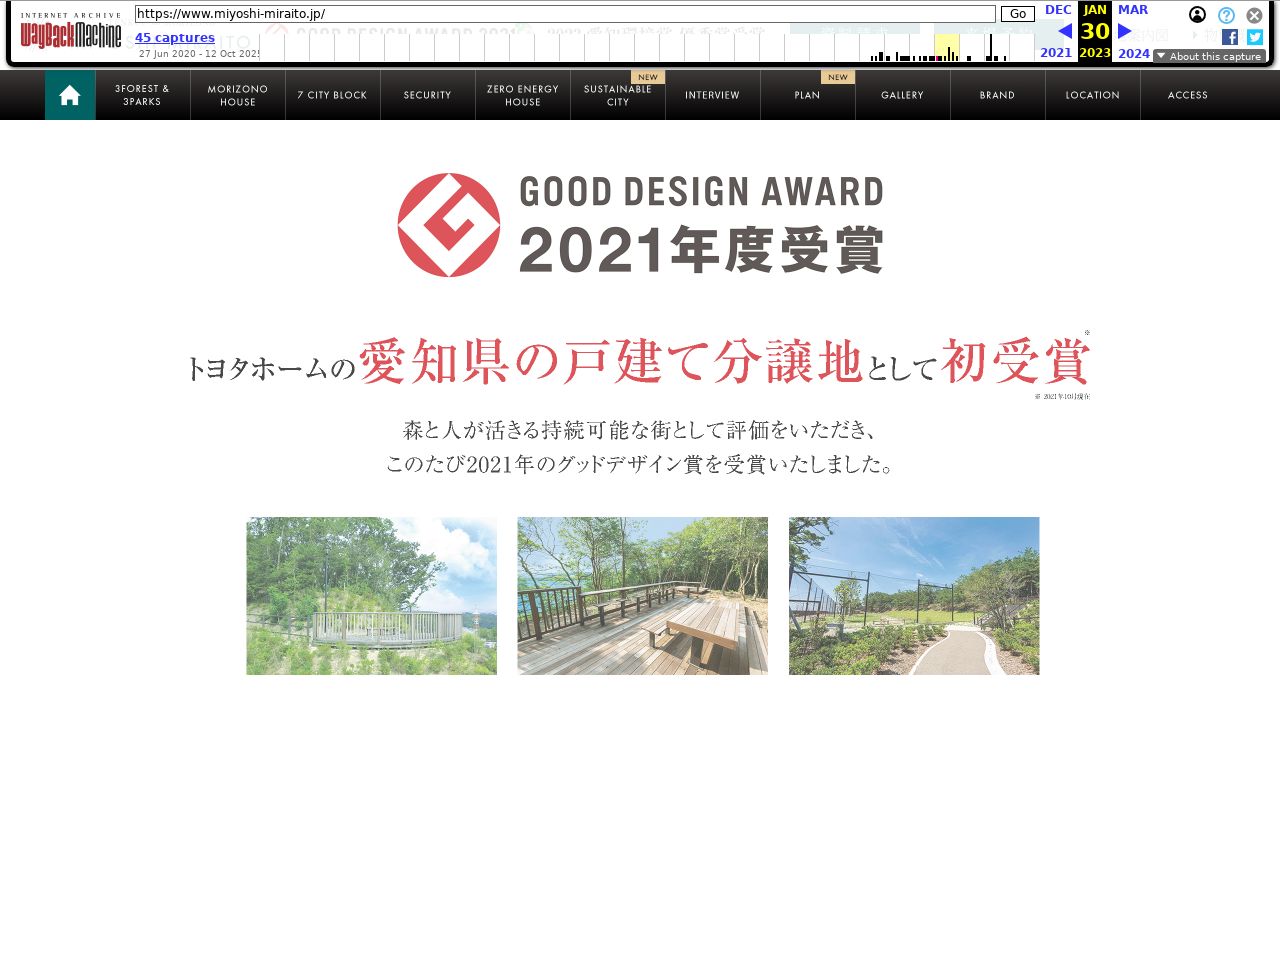Open the user account icon
The width and height of the screenshot is (1280, 960).
[x=1197, y=14]
